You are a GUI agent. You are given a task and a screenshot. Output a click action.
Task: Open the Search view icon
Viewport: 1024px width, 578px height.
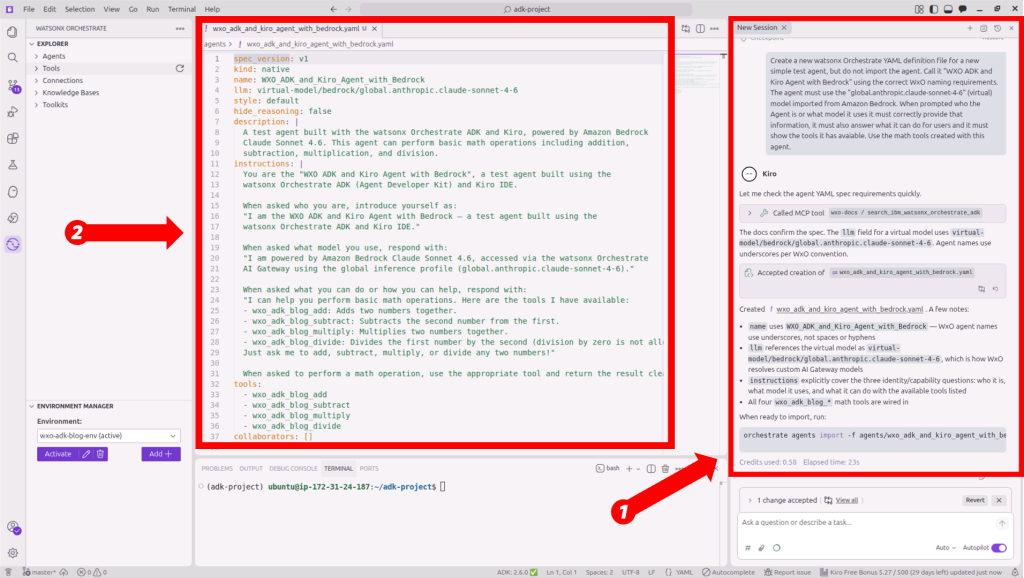pyautogui.click(x=11, y=58)
